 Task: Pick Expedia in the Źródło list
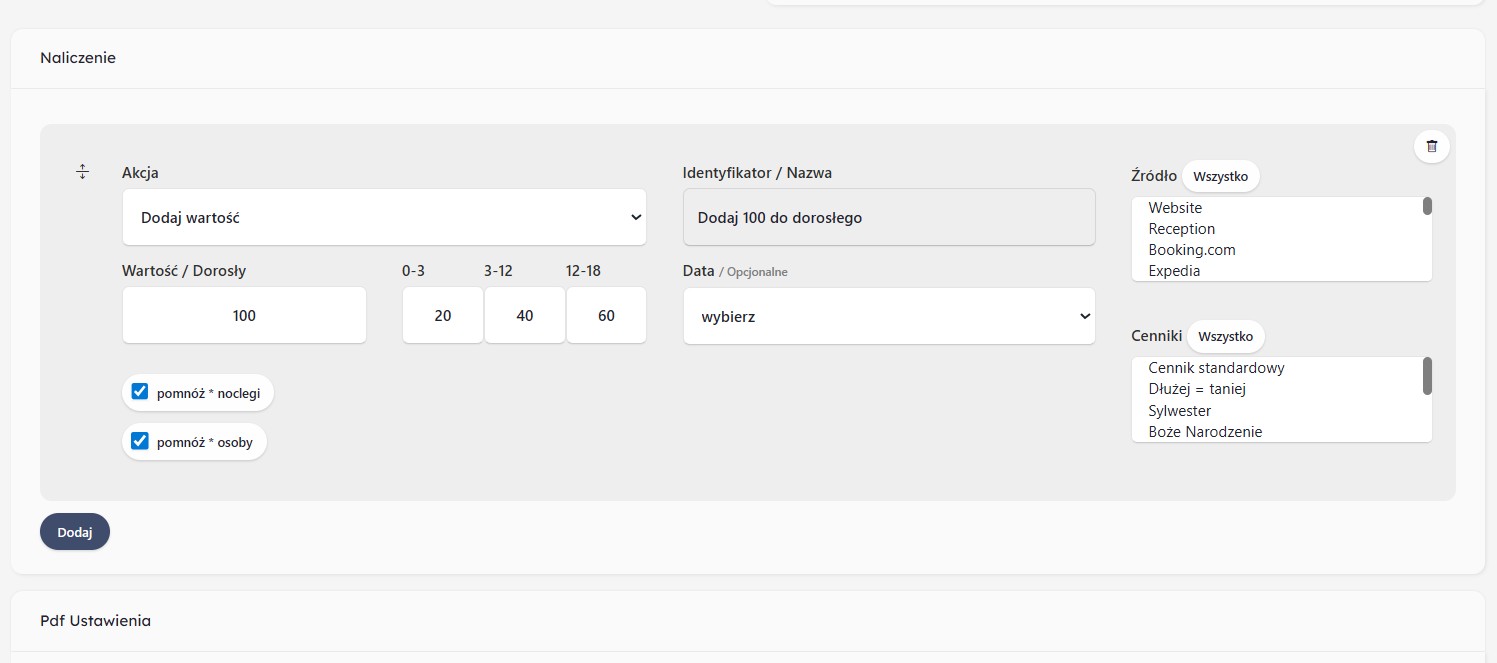pyautogui.click(x=1174, y=271)
